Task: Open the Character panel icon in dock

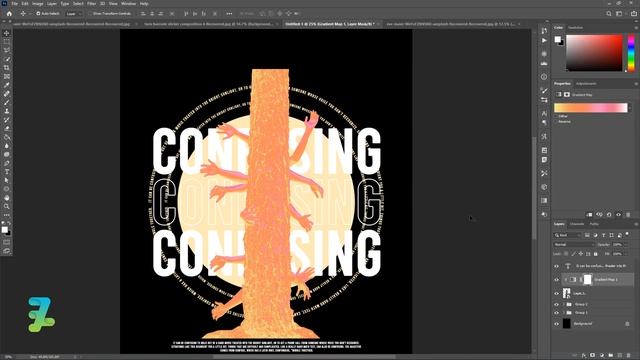Action: click(544, 113)
